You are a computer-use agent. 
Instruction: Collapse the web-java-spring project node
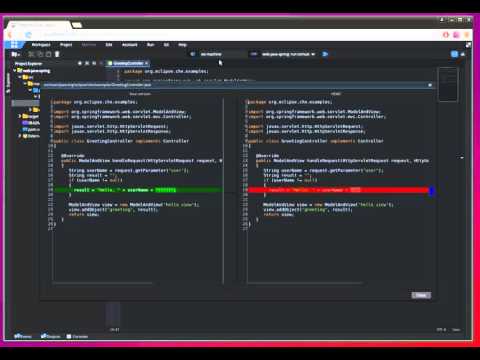tap(15, 71)
